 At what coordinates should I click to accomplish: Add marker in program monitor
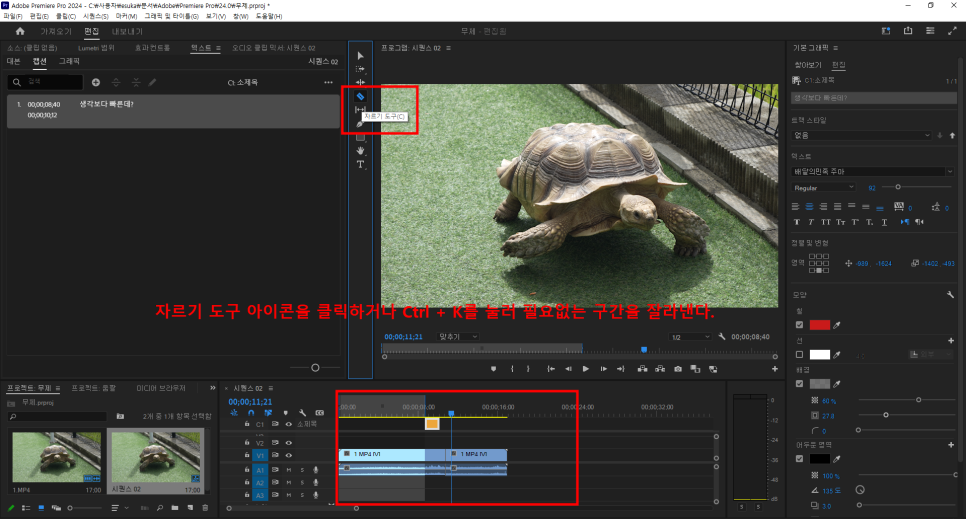[493, 369]
